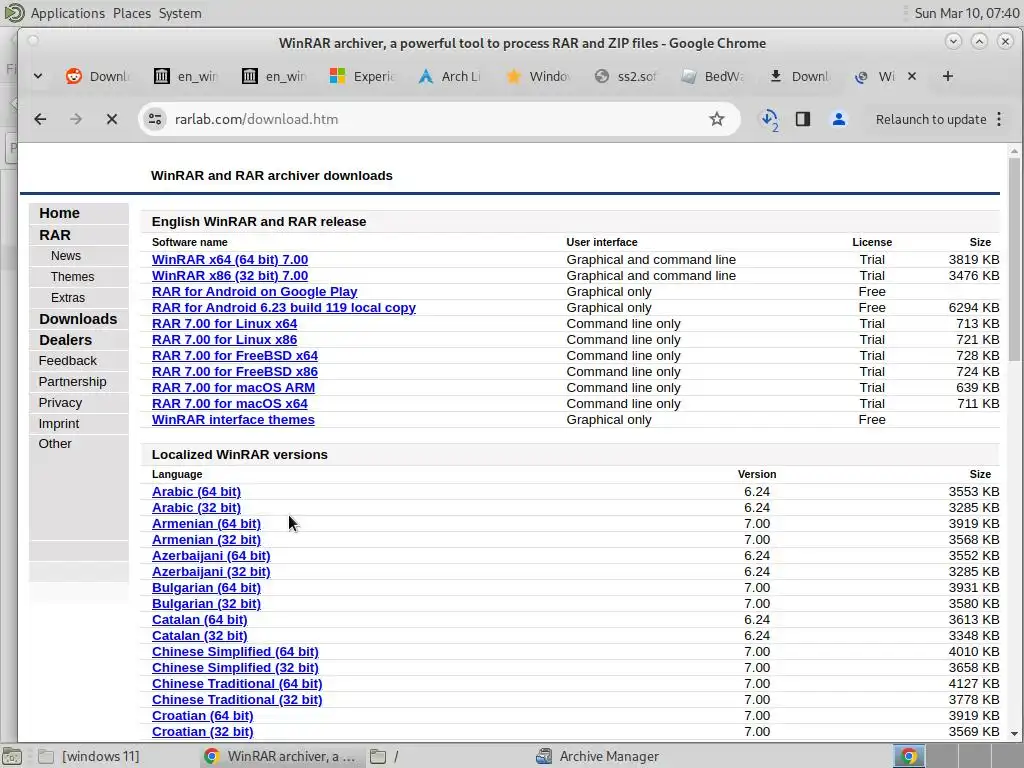Download Catalan (32 bit) version
This screenshot has width=1024, height=768.
point(200,635)
